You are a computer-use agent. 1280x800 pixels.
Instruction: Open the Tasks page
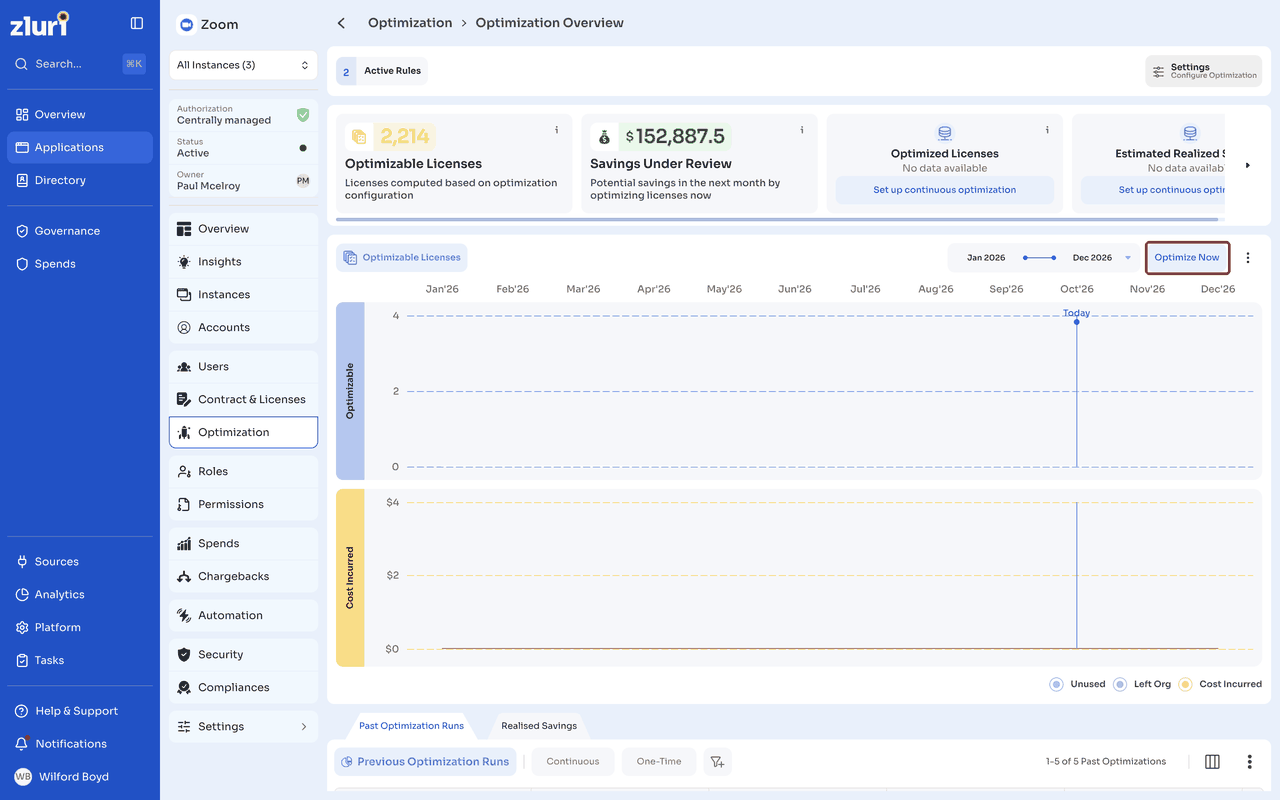point(80,660)
